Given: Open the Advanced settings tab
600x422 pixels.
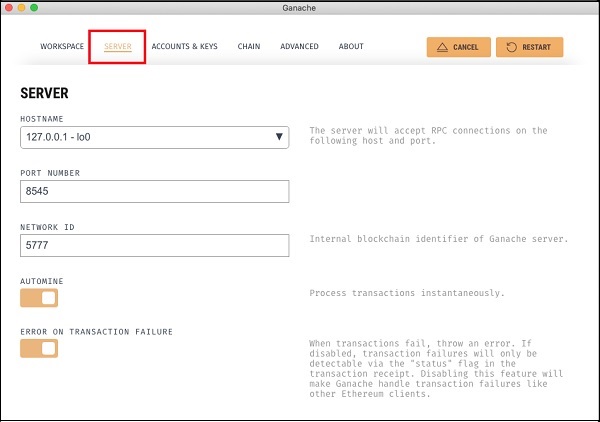Looking at the screenshot, I should click(299, 46).
